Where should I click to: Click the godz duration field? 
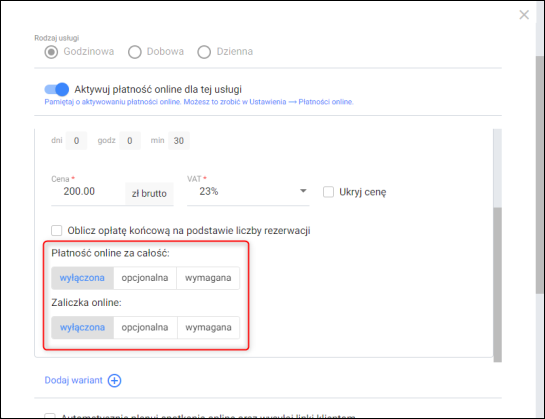click(x=130, y=140)
